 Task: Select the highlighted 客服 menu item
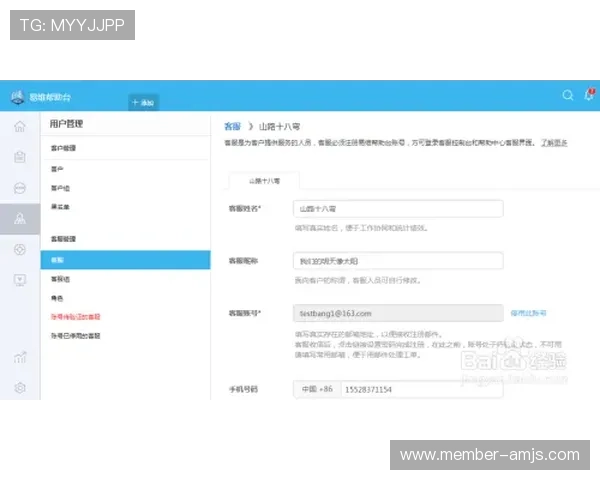pyautogui.click(x=126, y=260)
